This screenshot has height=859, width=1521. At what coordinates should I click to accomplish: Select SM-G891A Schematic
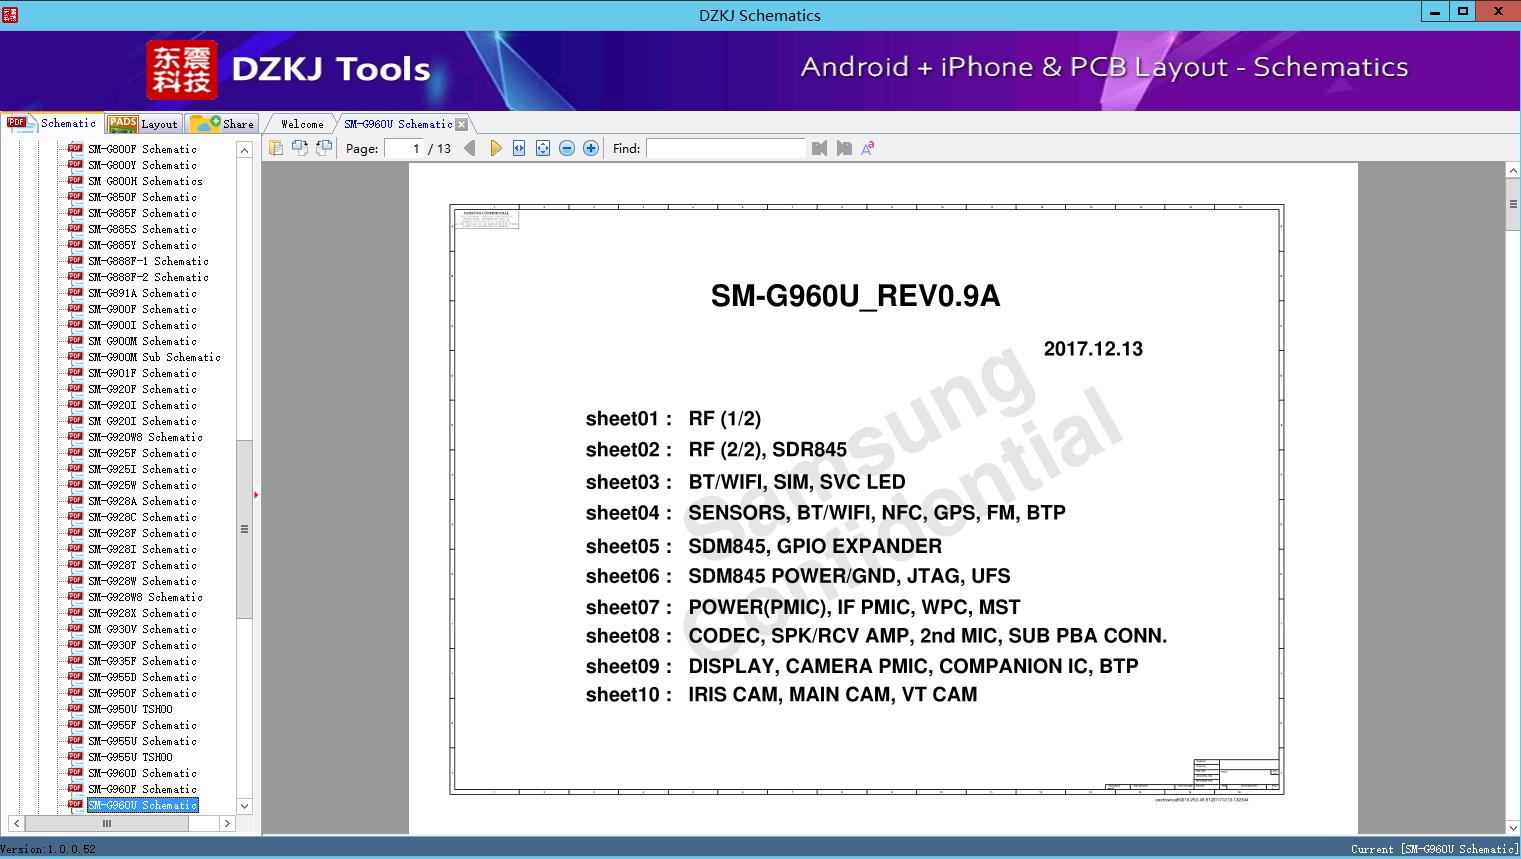[142, 293]
